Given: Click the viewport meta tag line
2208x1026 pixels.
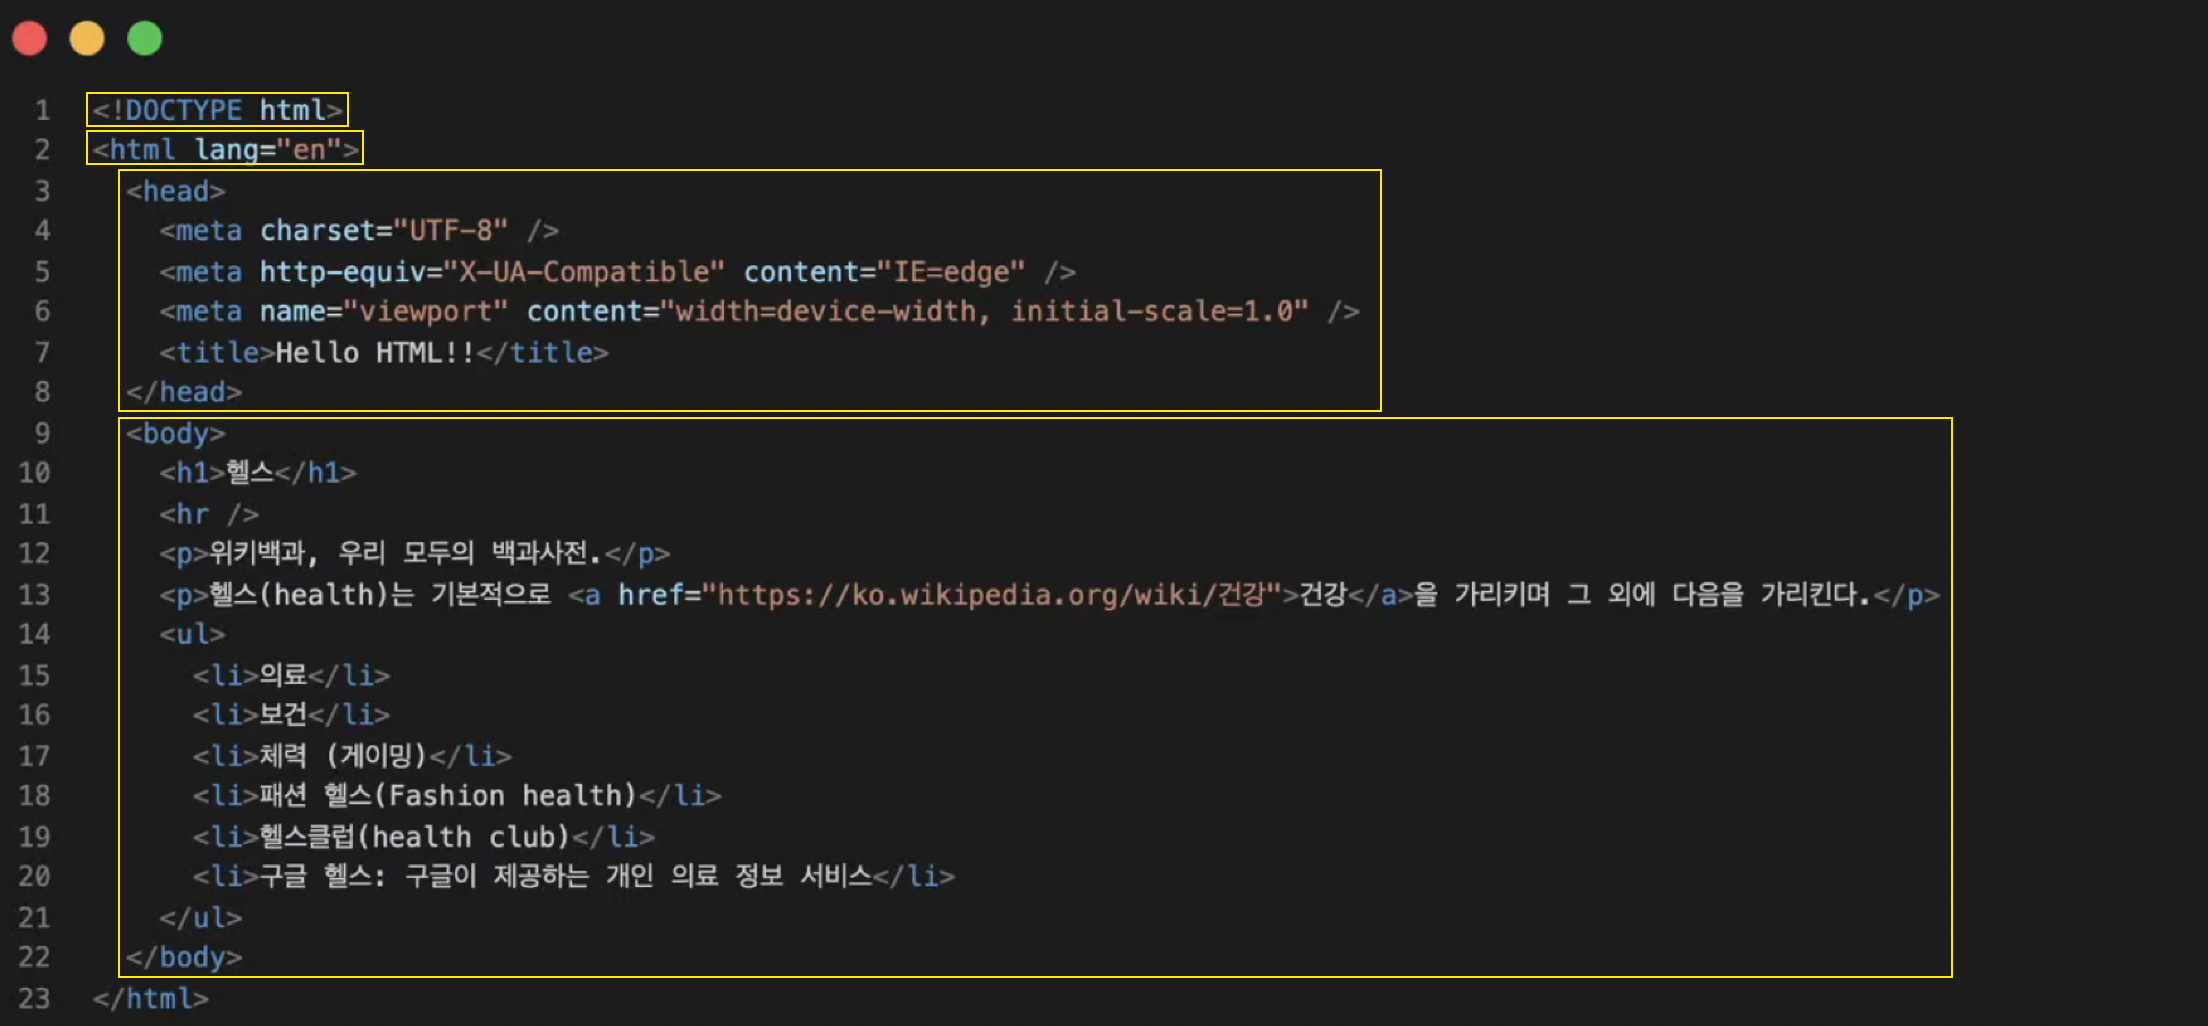Looking at the screenshot, I should point(759,311).
